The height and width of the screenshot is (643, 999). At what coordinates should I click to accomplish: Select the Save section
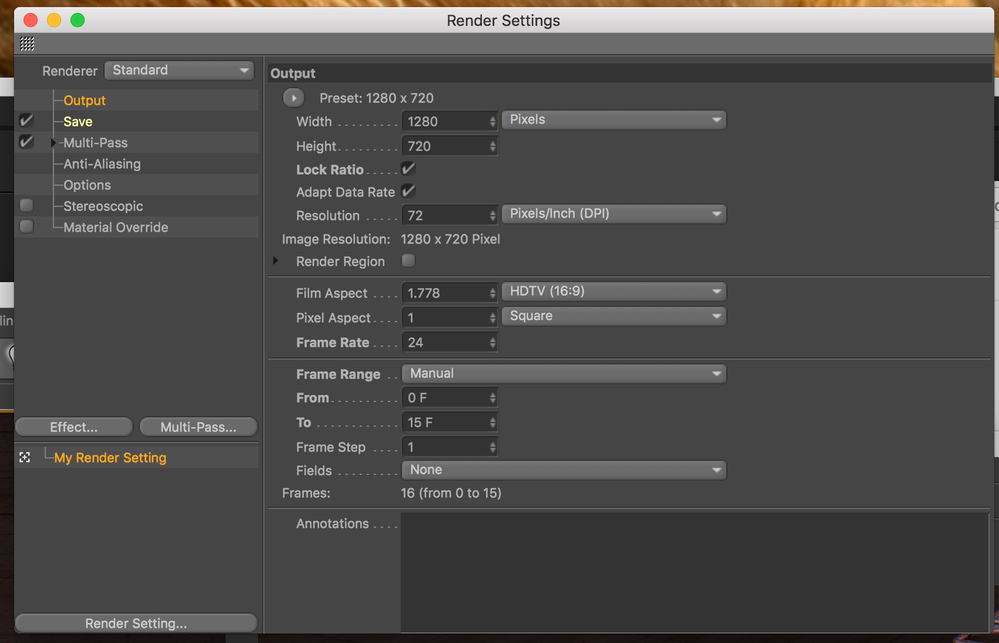pos(78,121)
